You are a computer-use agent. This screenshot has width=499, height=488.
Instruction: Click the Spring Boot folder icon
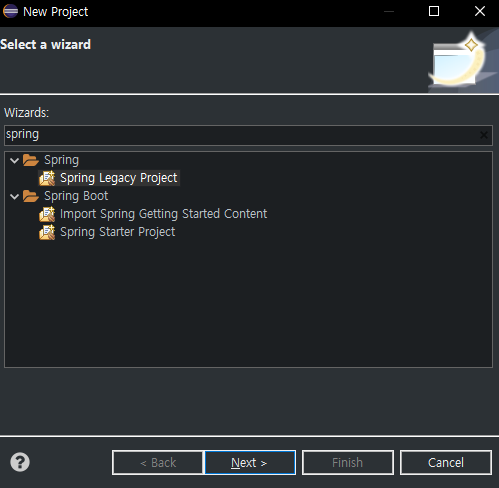[31, 196]
